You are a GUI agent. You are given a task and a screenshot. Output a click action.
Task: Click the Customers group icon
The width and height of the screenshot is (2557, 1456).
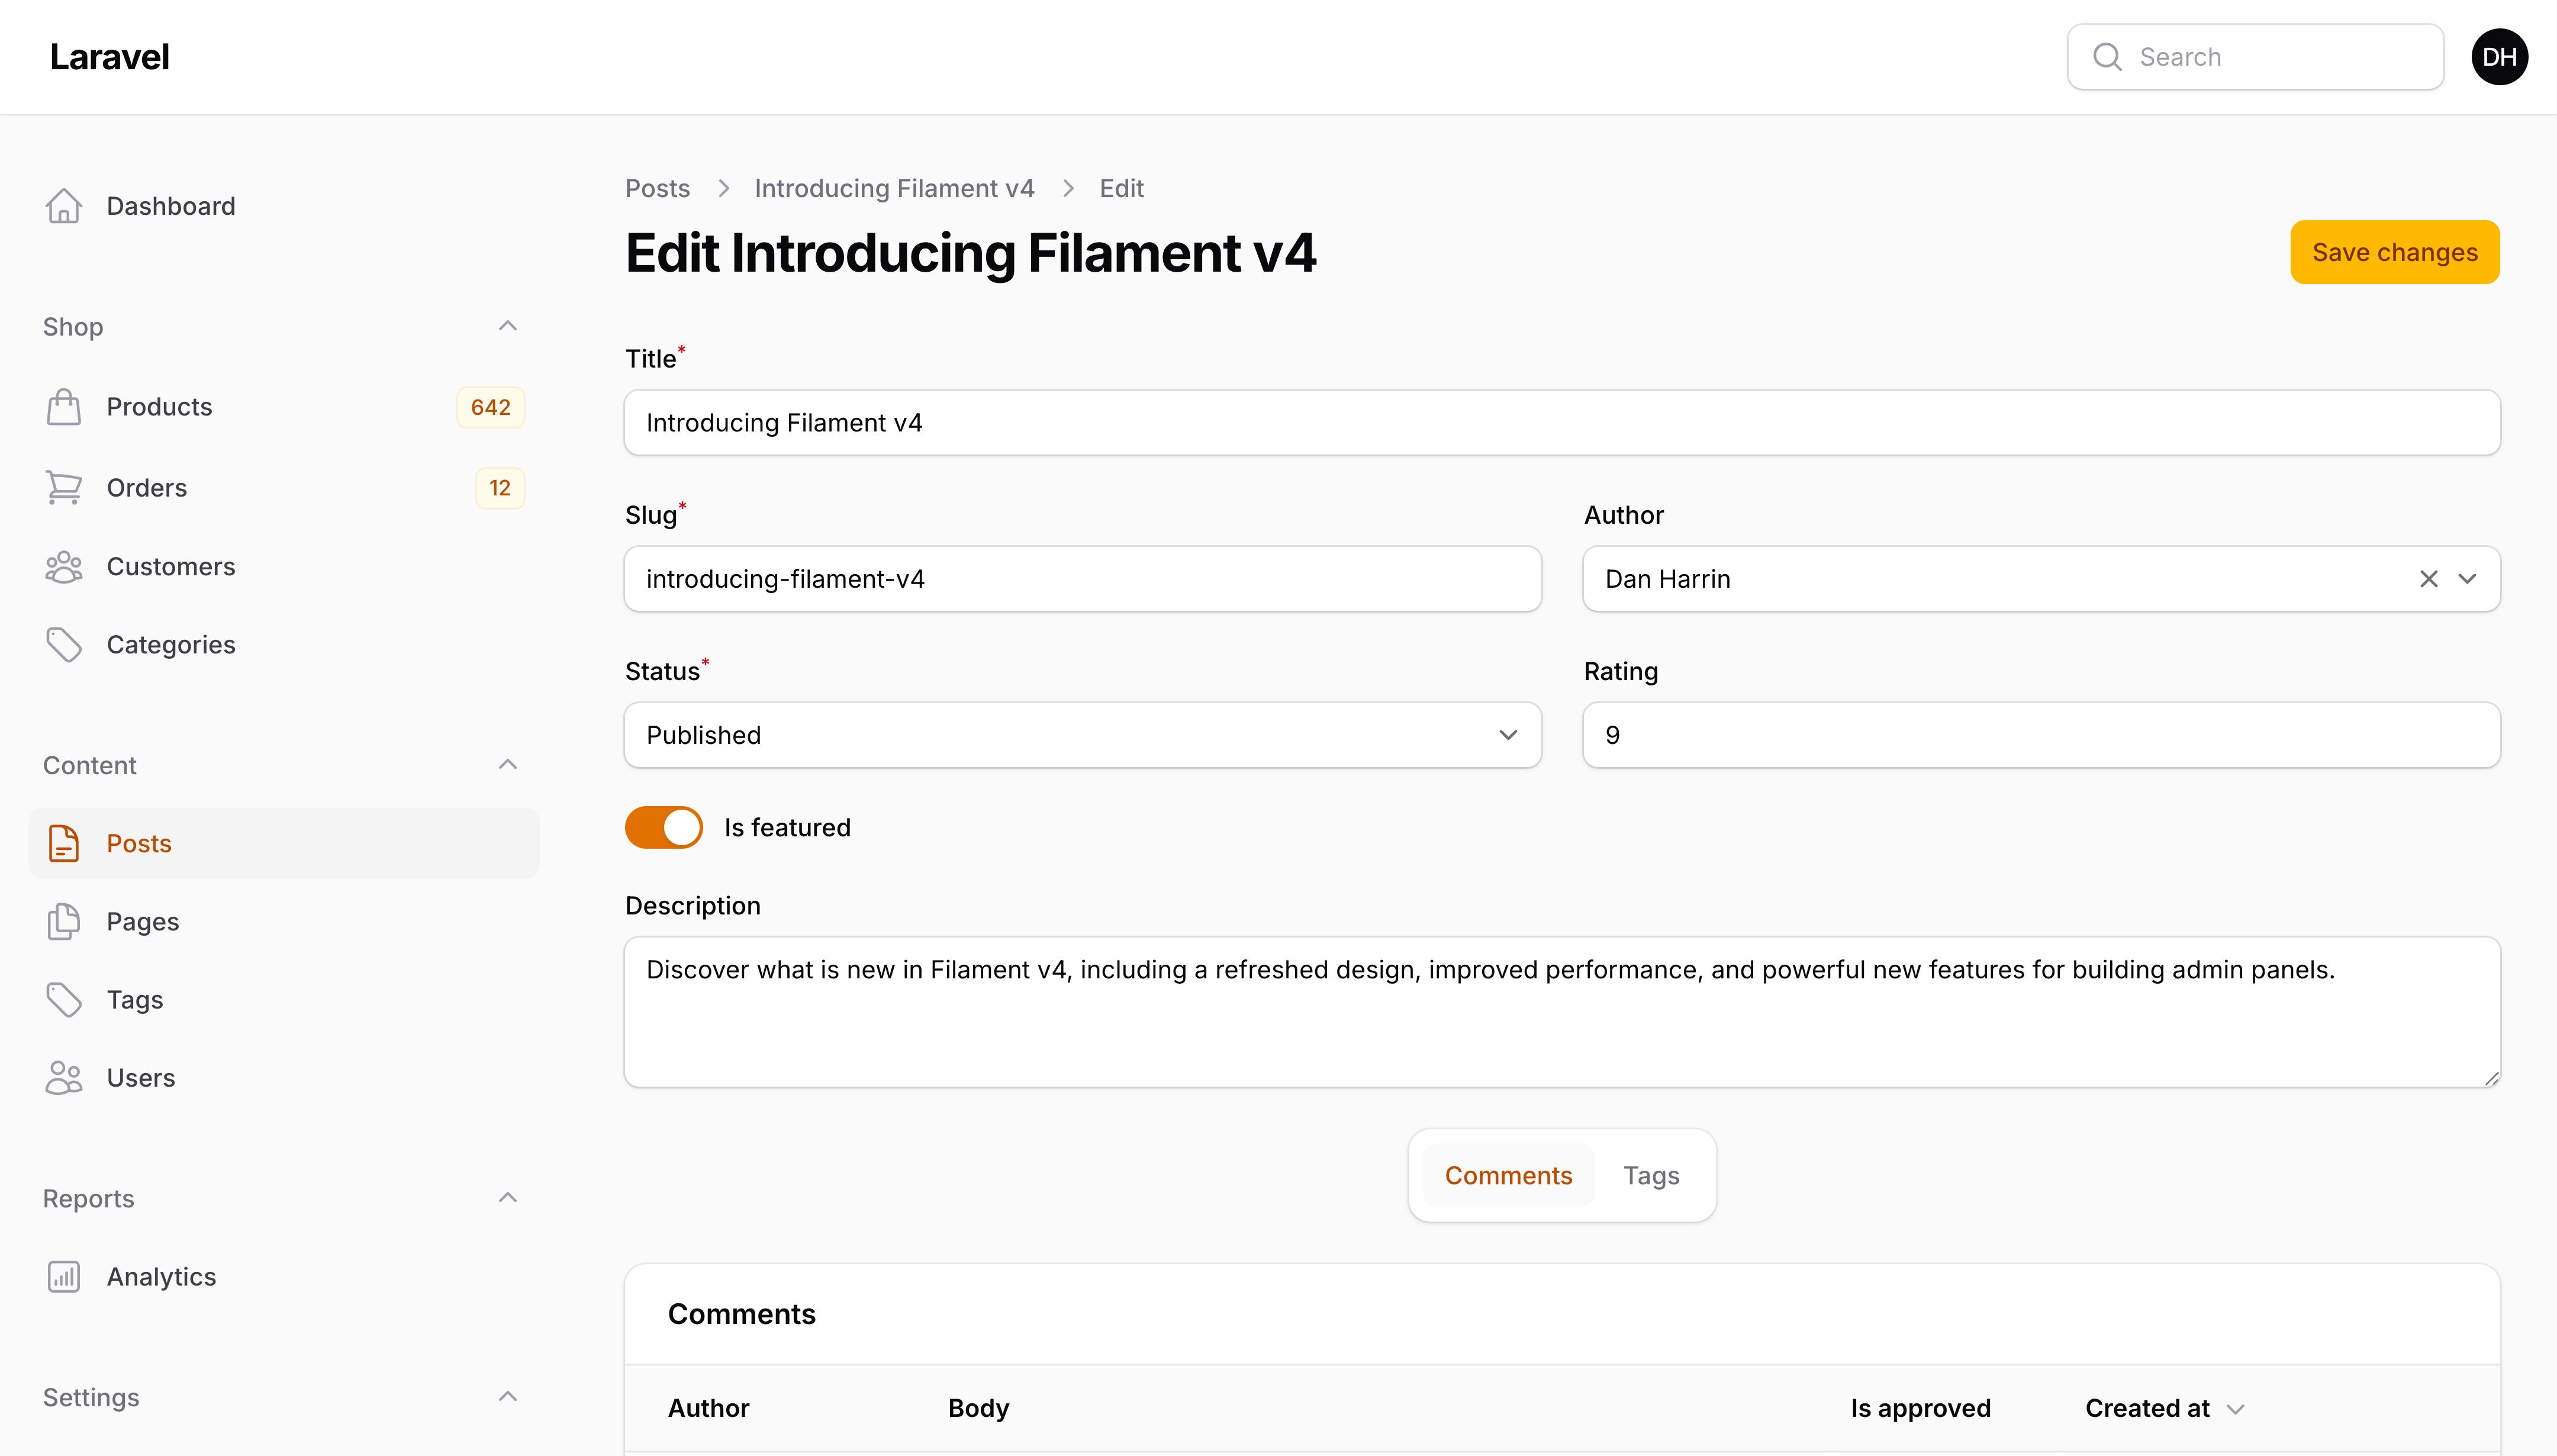pyautogui.click(x=64, y=567)
